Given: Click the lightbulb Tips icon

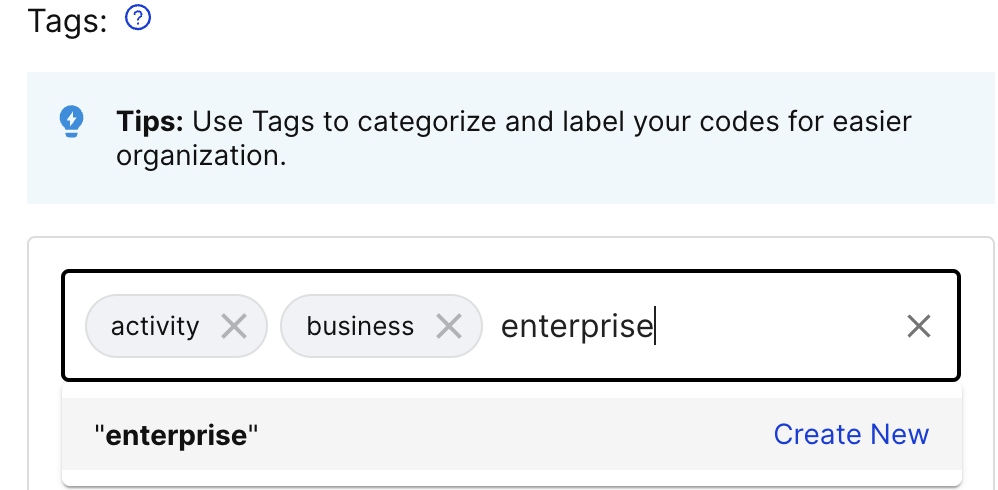Looking at the screenshot, I should tap(71, 122).
